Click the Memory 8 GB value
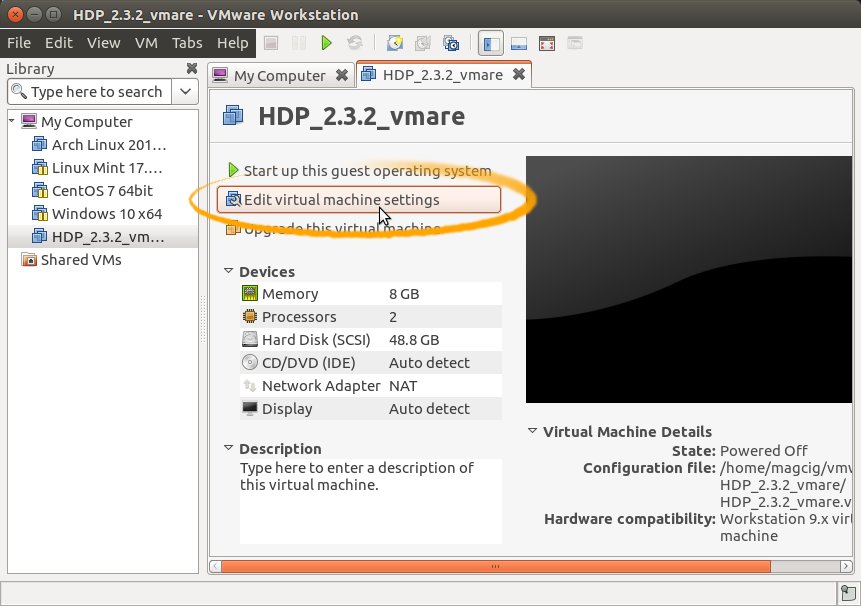The image size is (861, 606). click(404, 294)
